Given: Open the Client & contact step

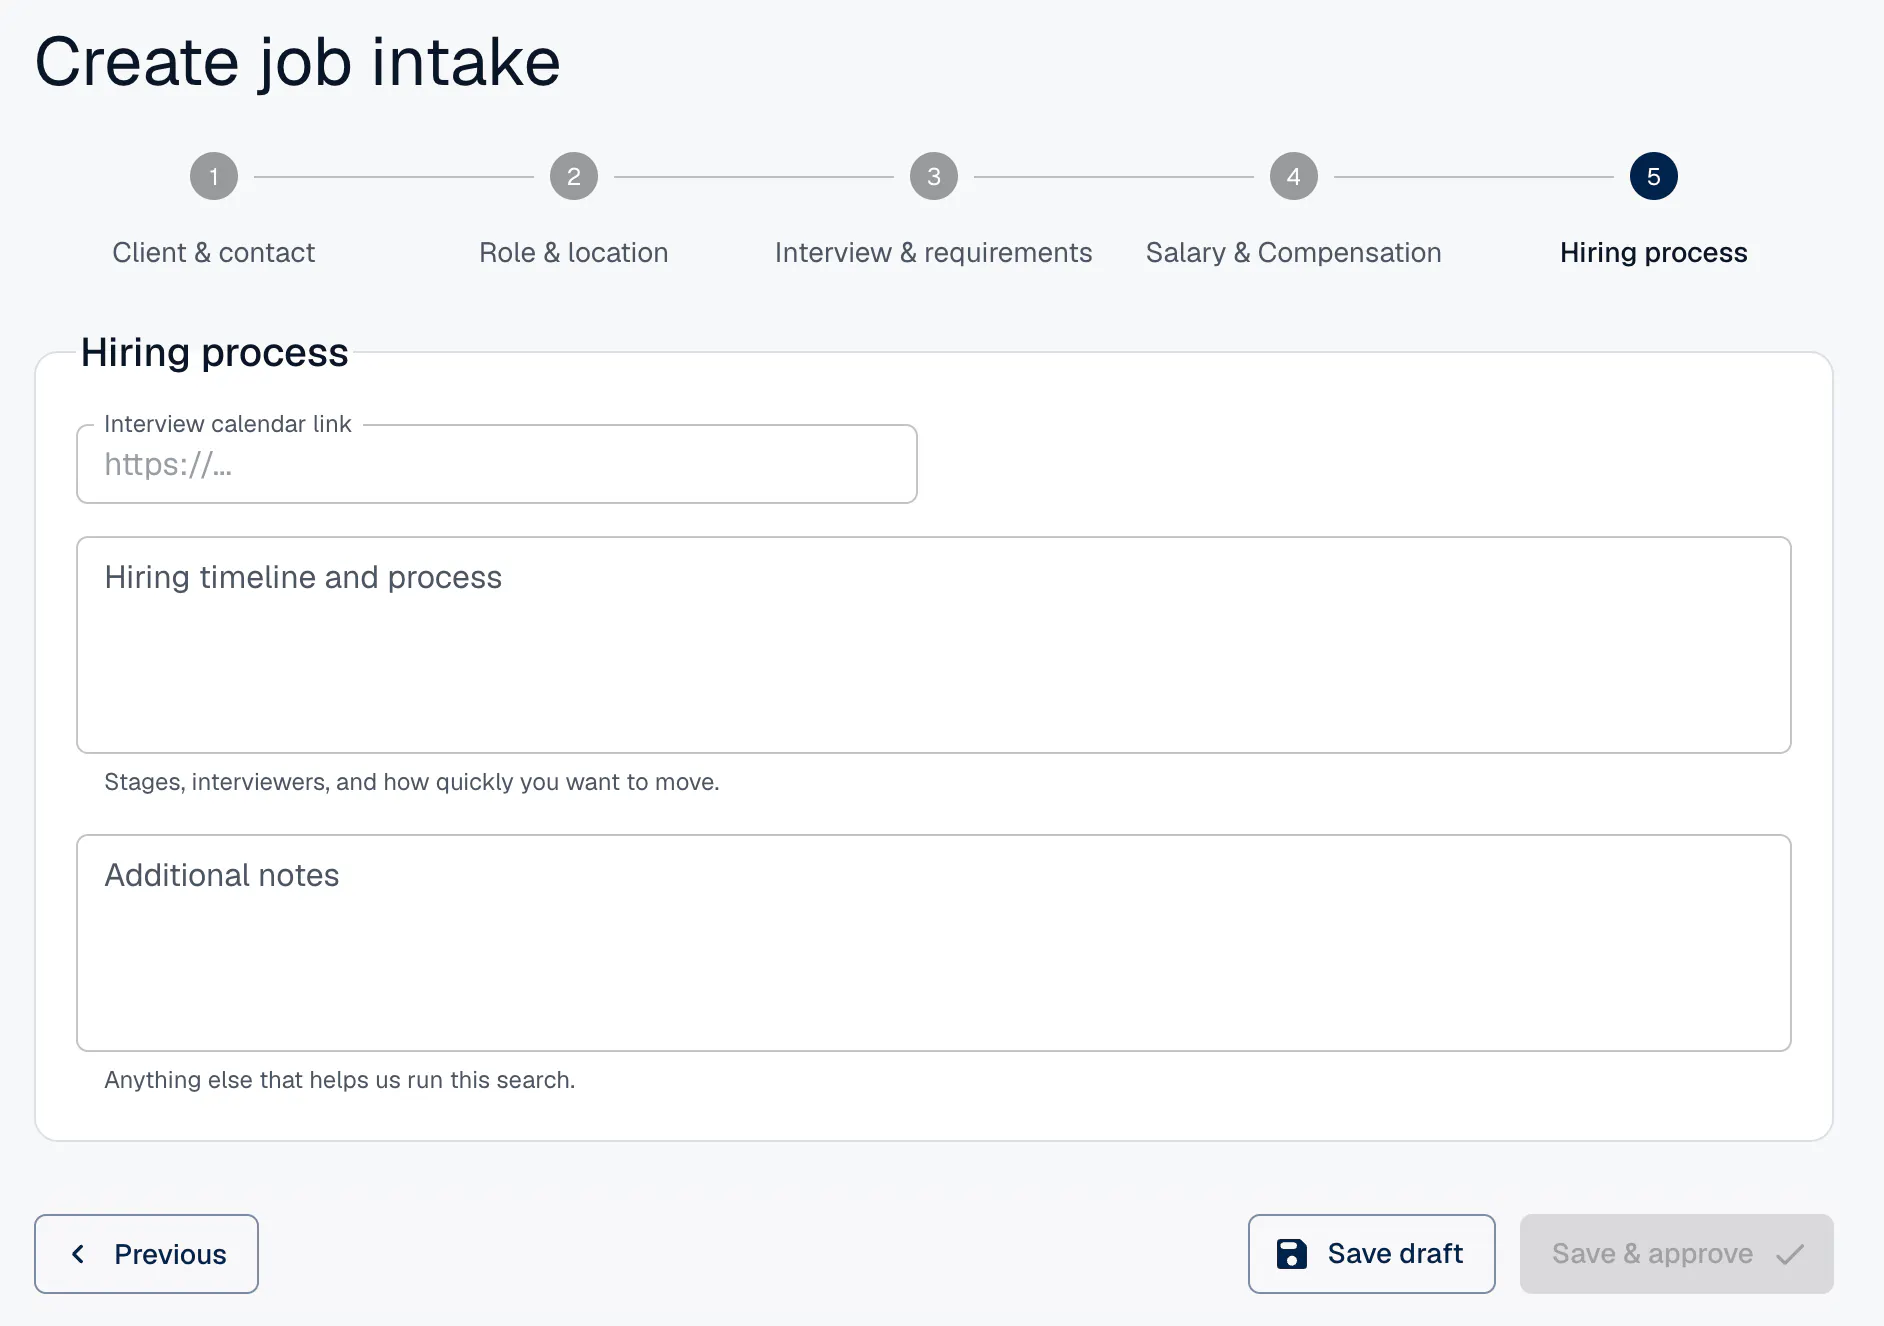Looking at the screenshot, I should coord(214,253).
